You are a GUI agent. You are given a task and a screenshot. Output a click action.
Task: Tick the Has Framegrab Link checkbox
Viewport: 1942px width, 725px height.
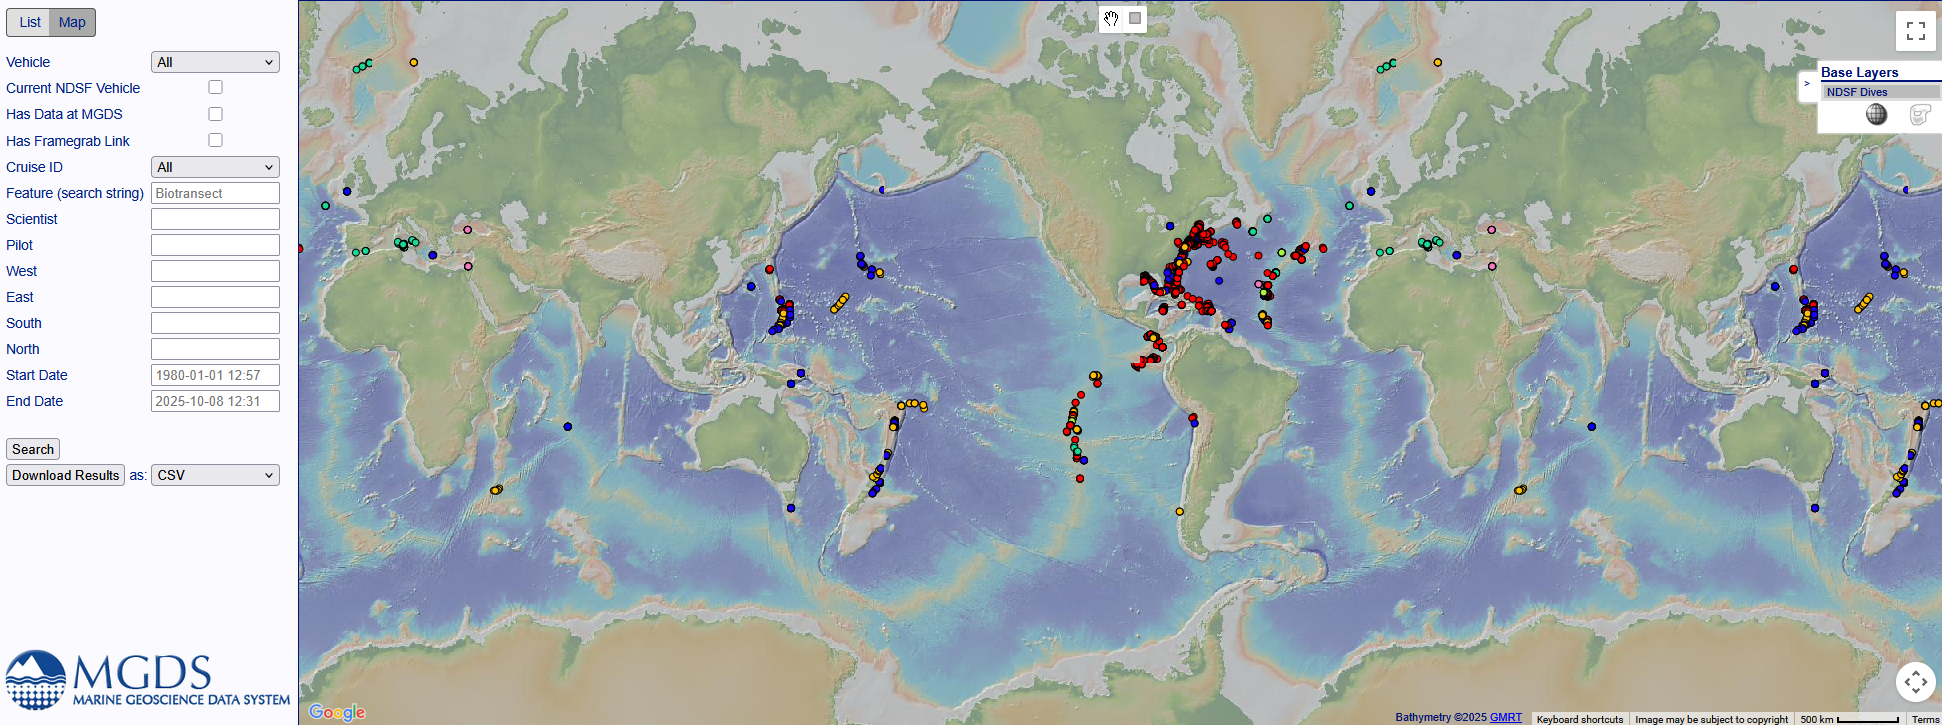(x=215, y=140)
